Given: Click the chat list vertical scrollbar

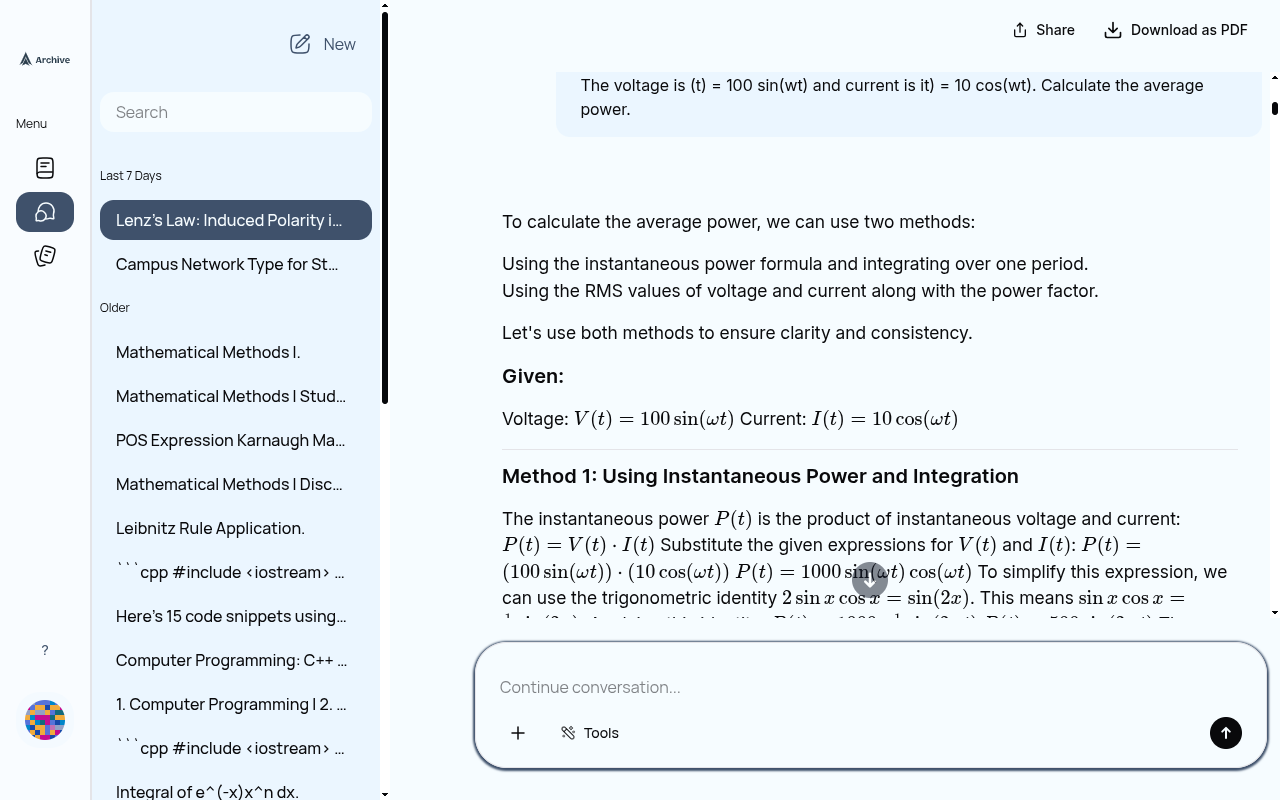Looking at the screenshot, I should tap(385, 210).
